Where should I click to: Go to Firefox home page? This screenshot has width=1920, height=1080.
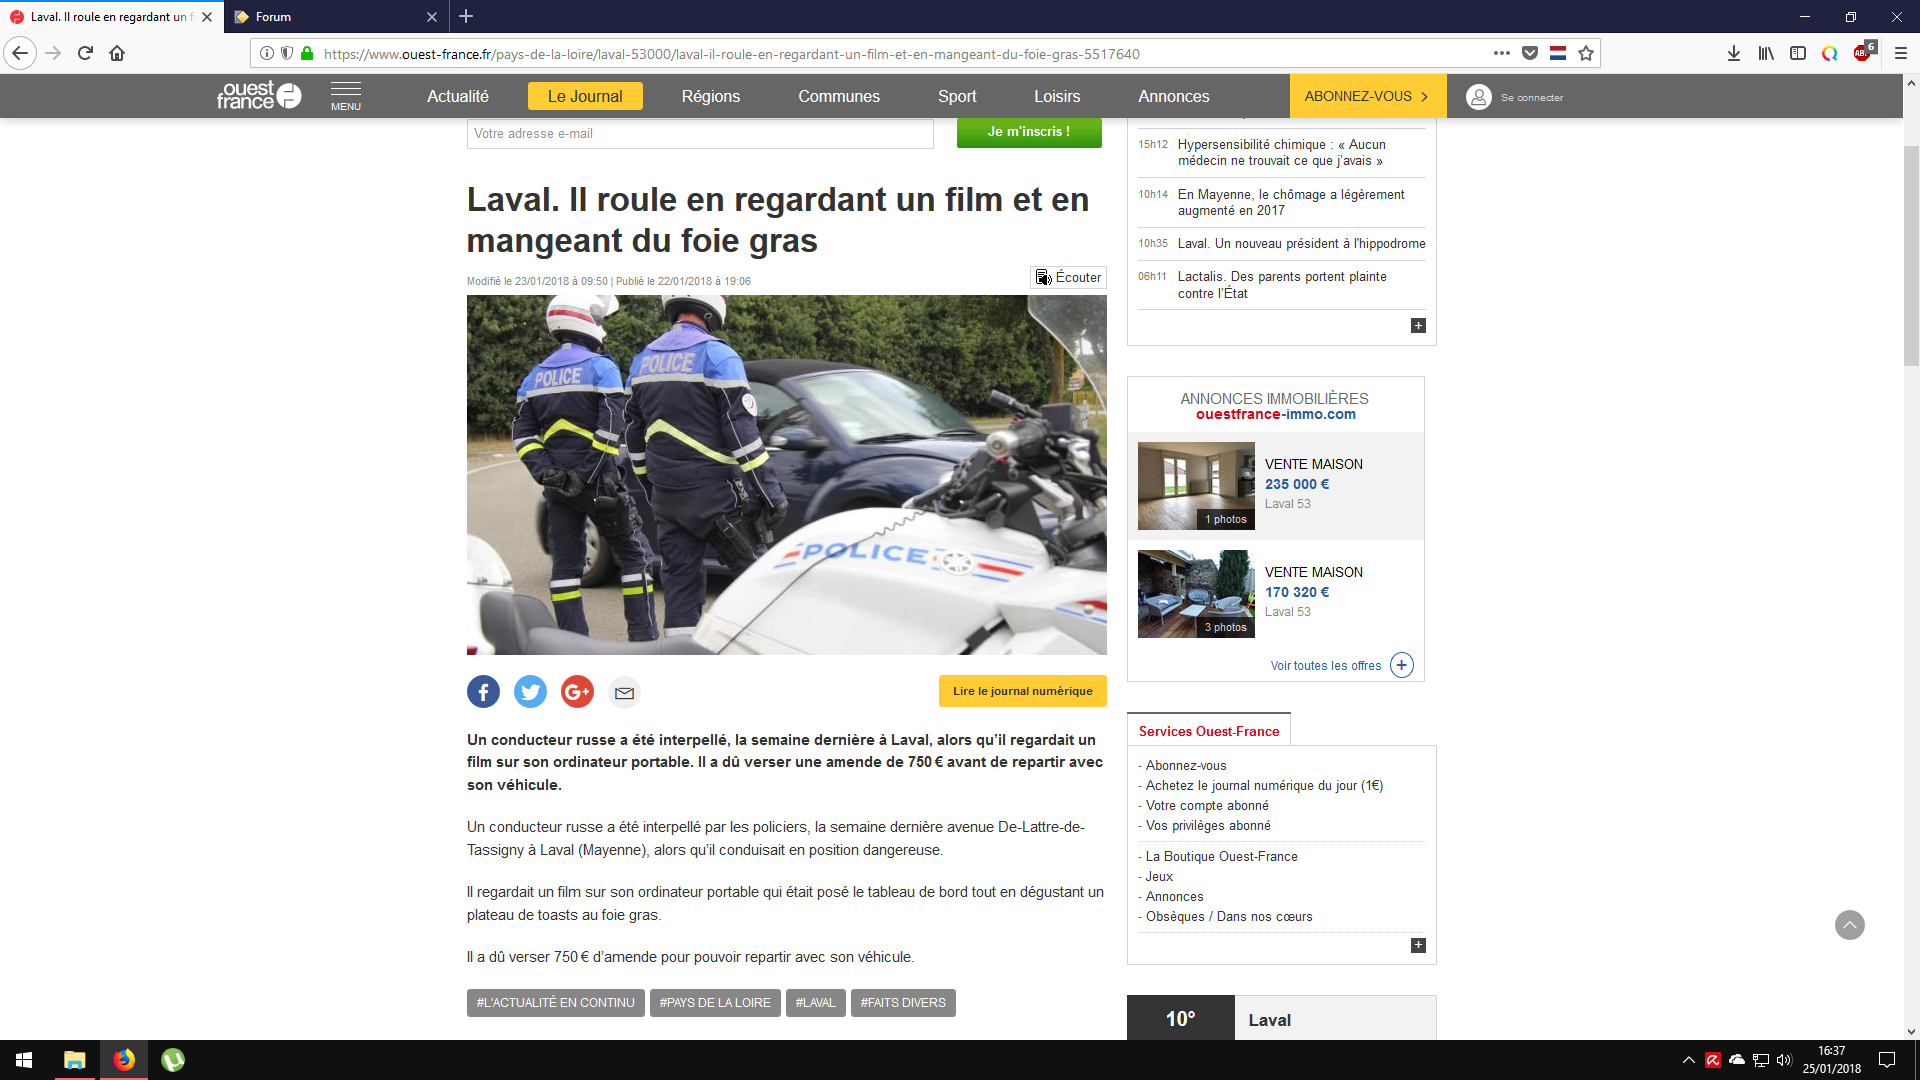point(117,53)
